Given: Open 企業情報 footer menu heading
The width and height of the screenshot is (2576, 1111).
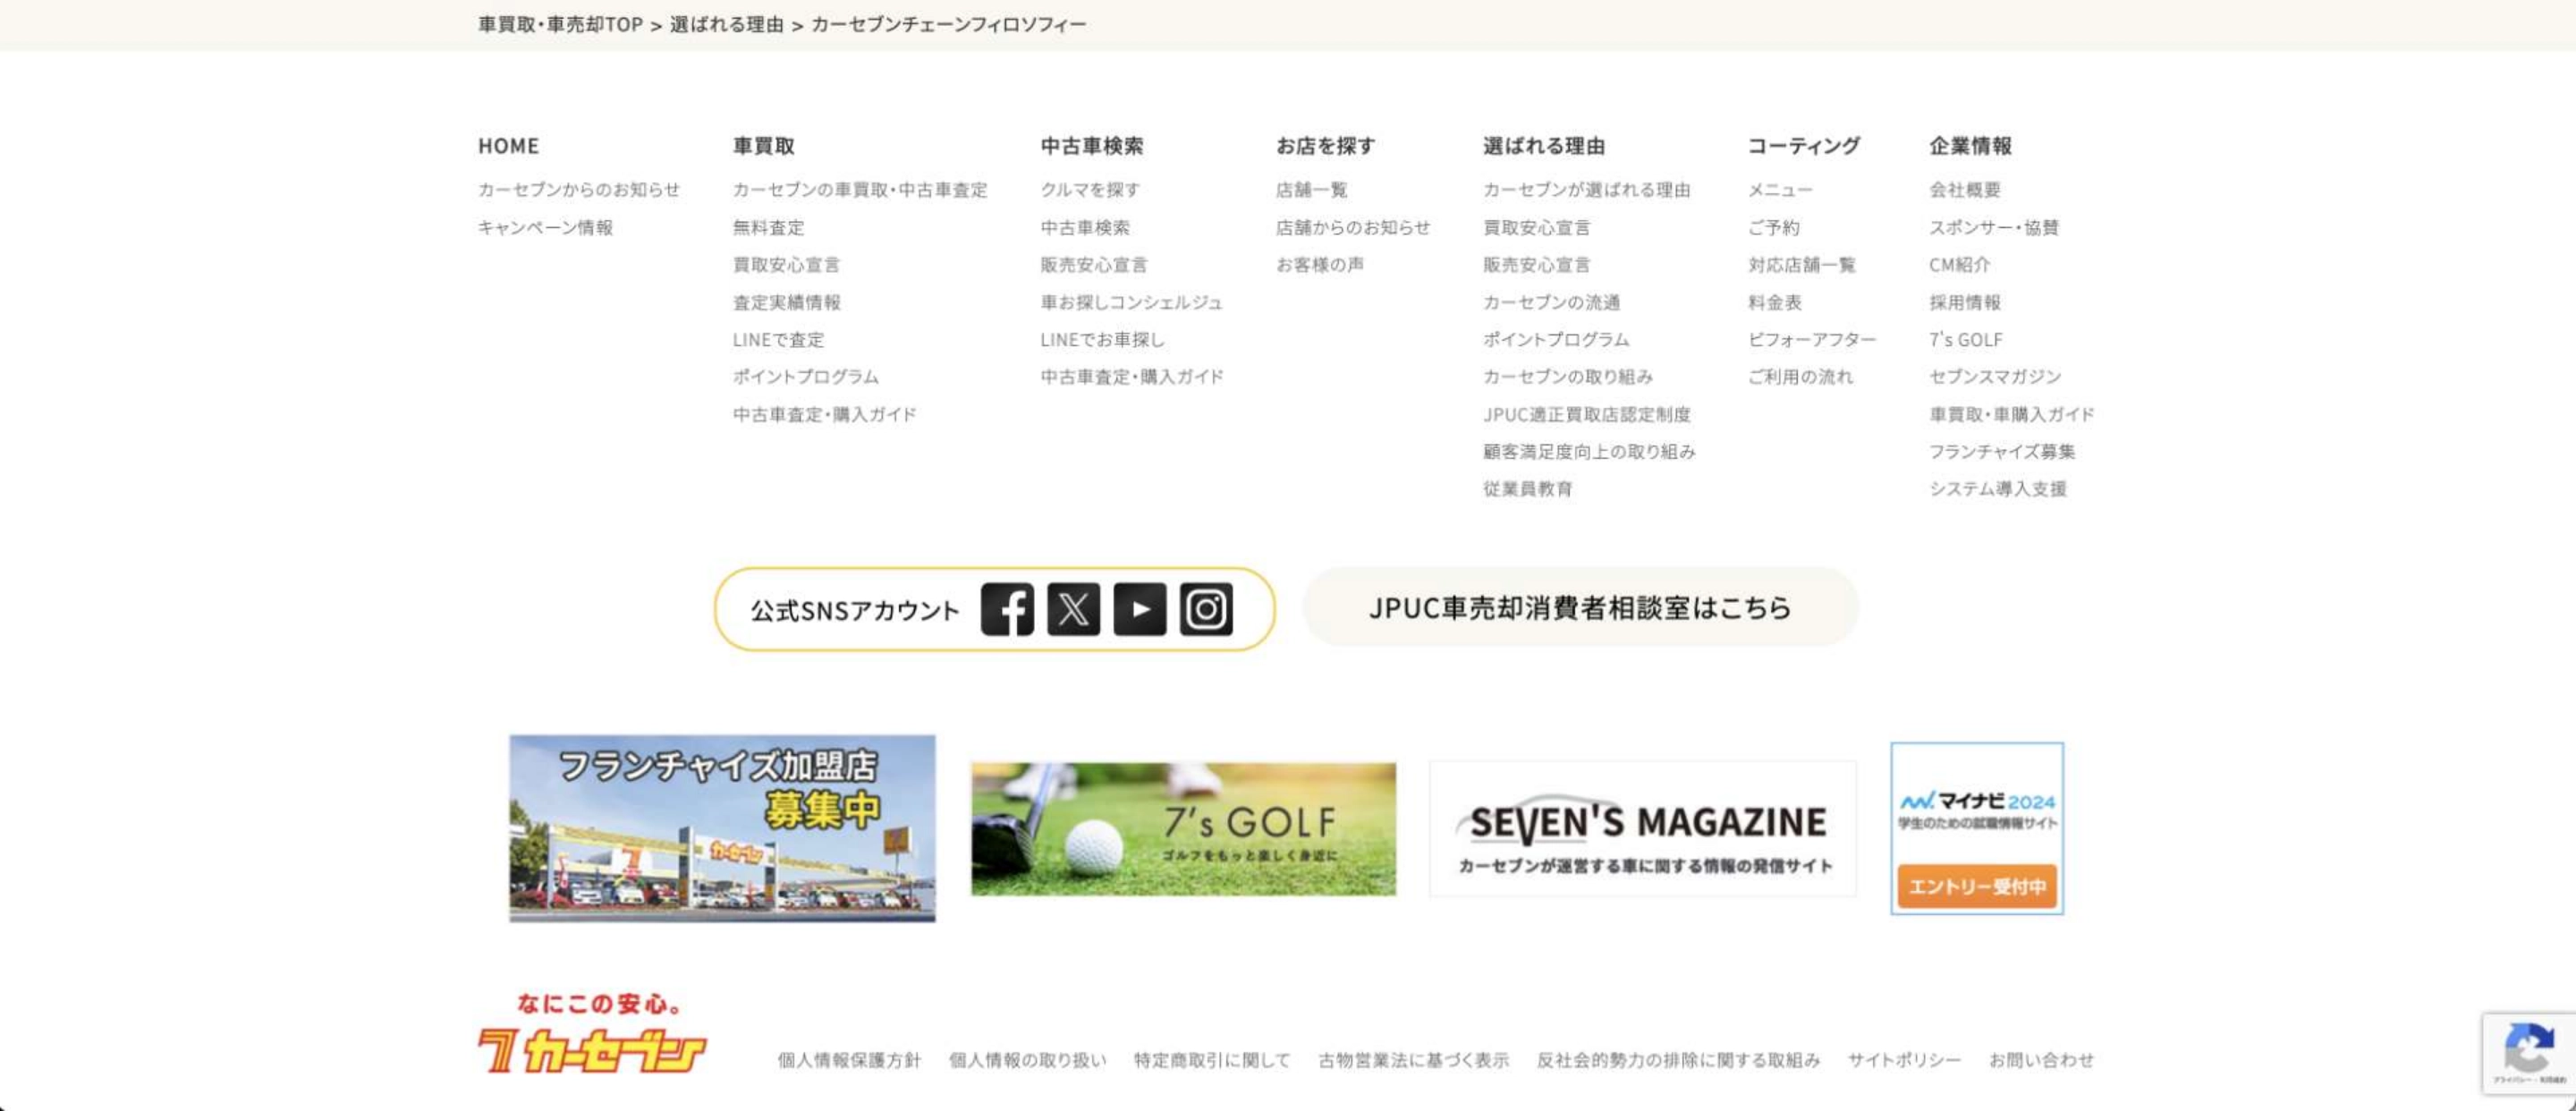Looking at the screenshot, I should point(1970,146).
